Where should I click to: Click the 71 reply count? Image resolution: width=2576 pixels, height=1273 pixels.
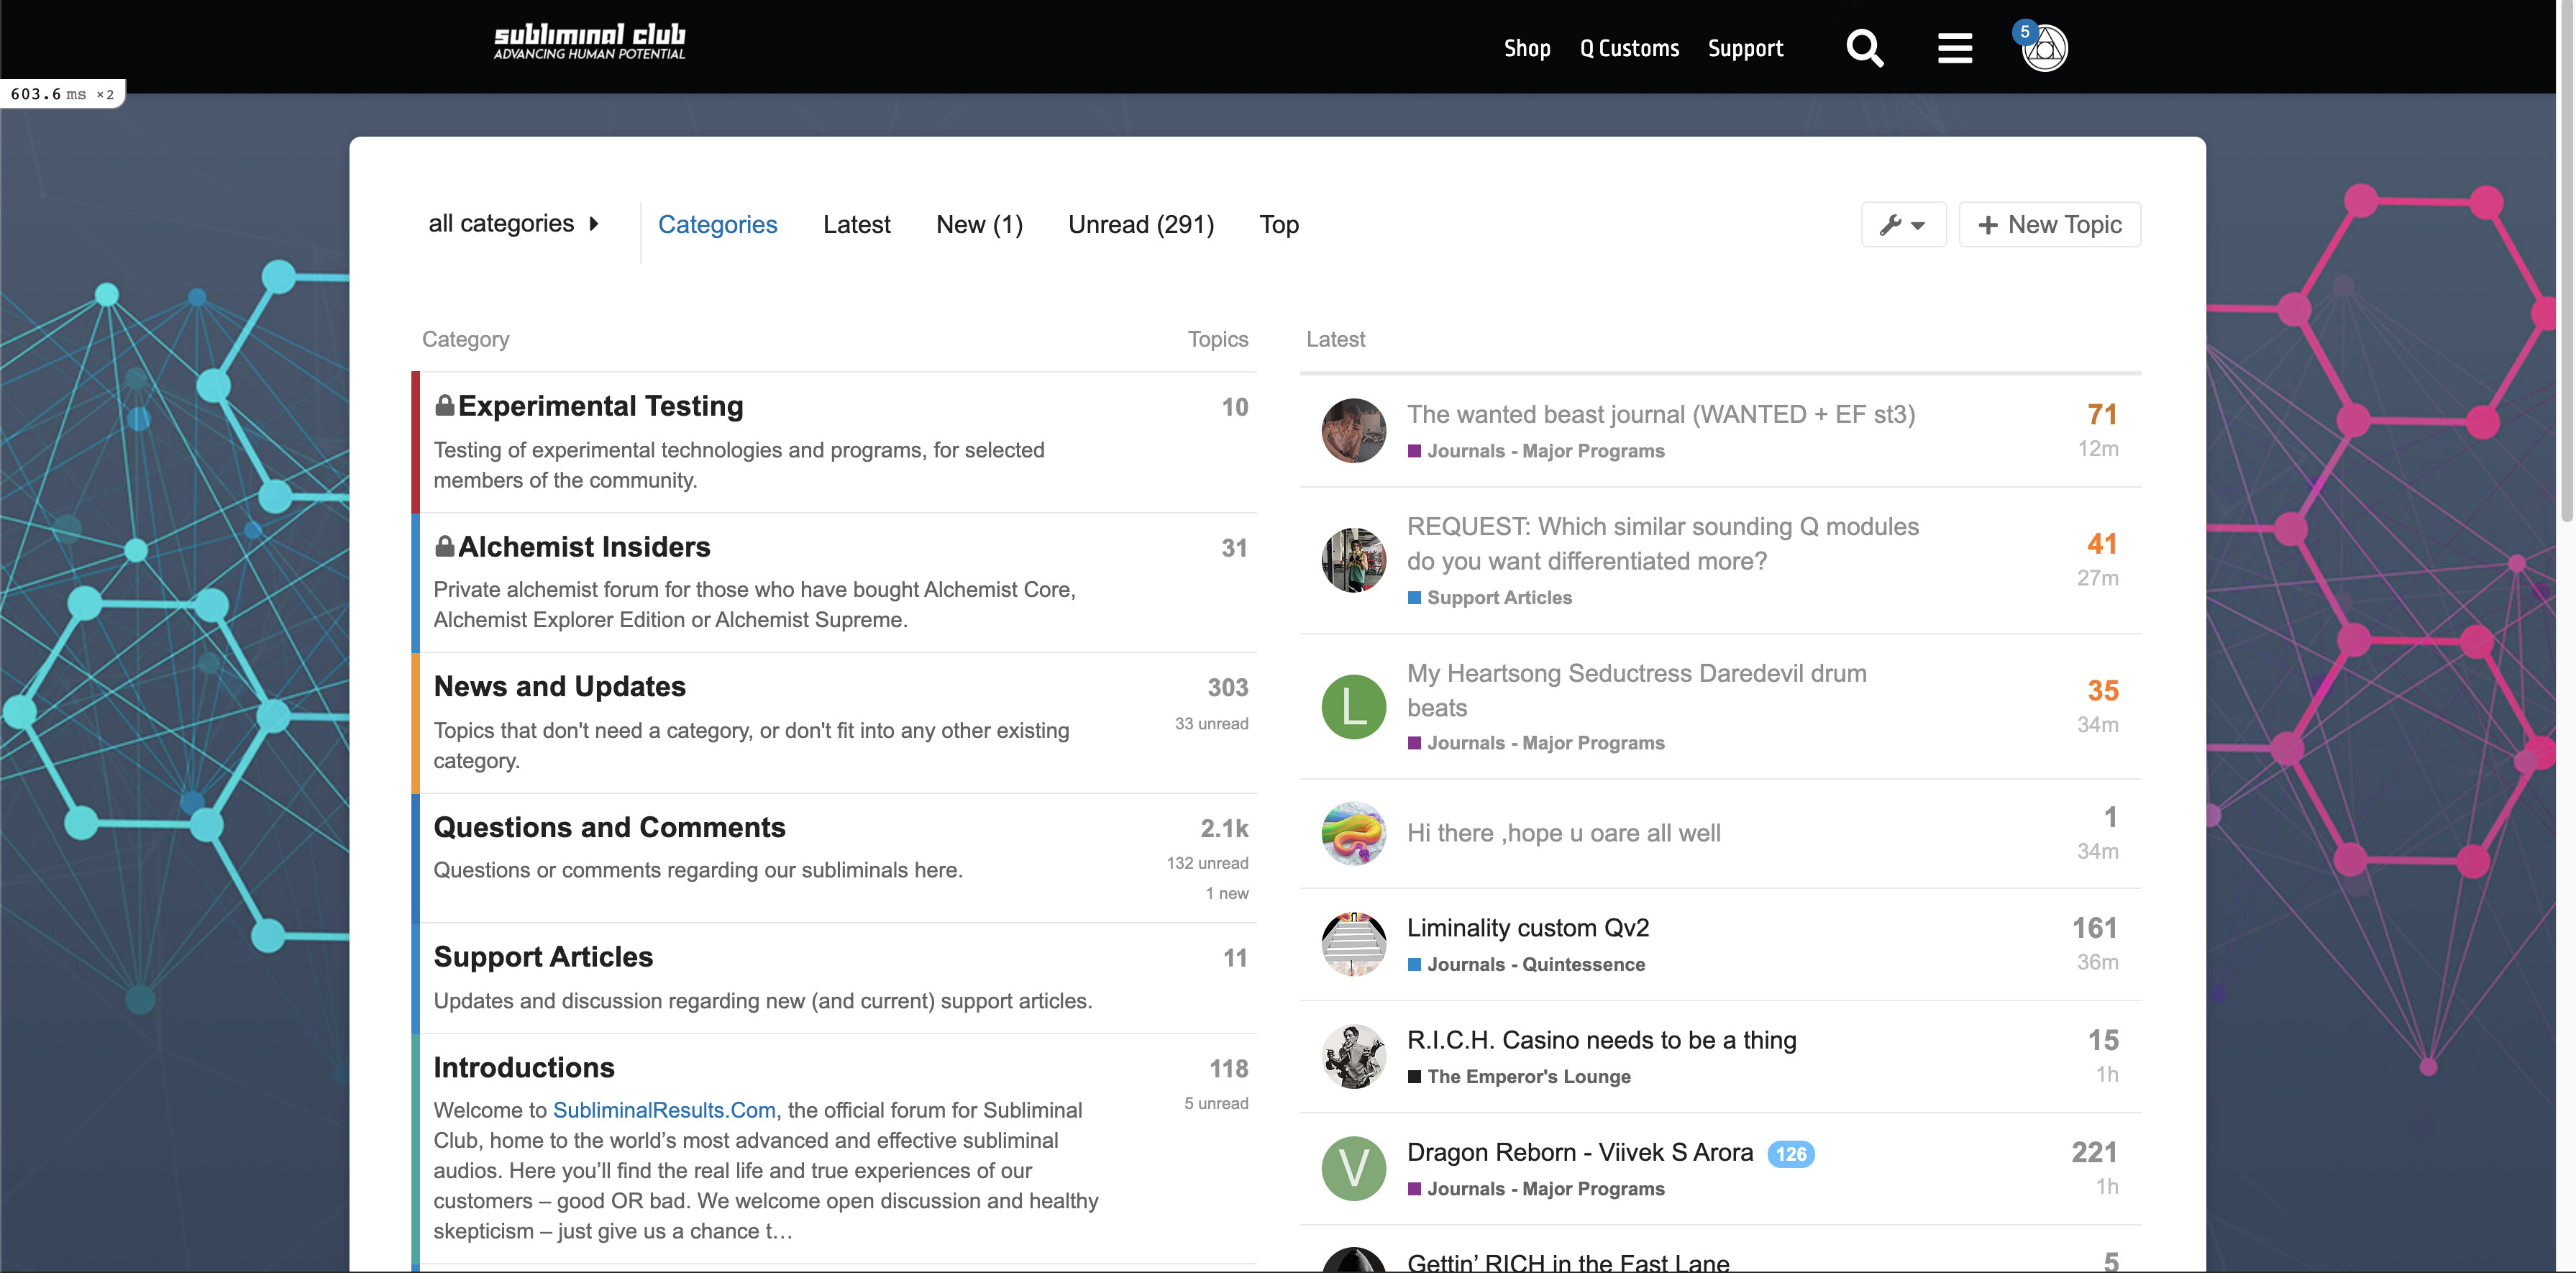coord(2102,414)
